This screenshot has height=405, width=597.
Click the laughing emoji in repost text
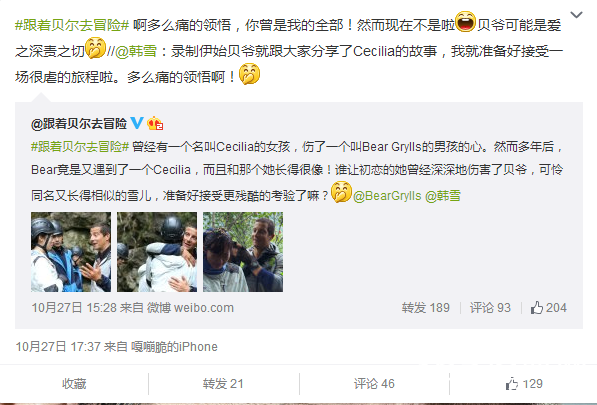pos(466,22)
